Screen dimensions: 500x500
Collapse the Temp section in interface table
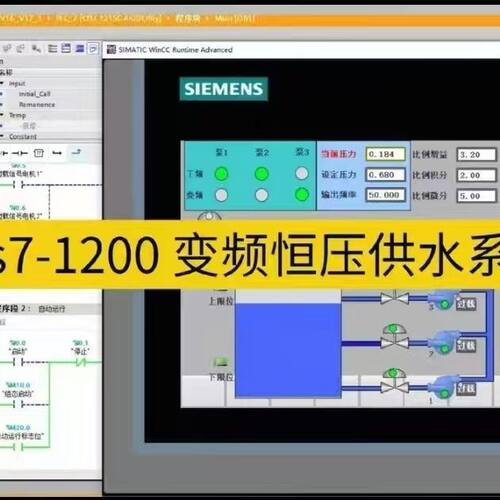click(3, 115)
